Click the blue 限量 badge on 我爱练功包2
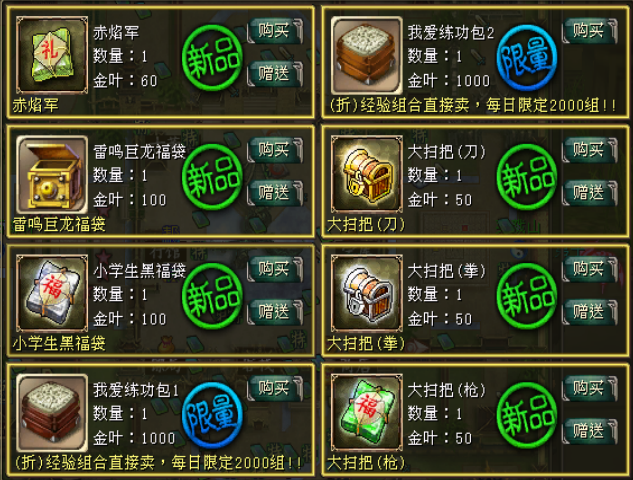633x480 pixels. [x=527, y=58]
